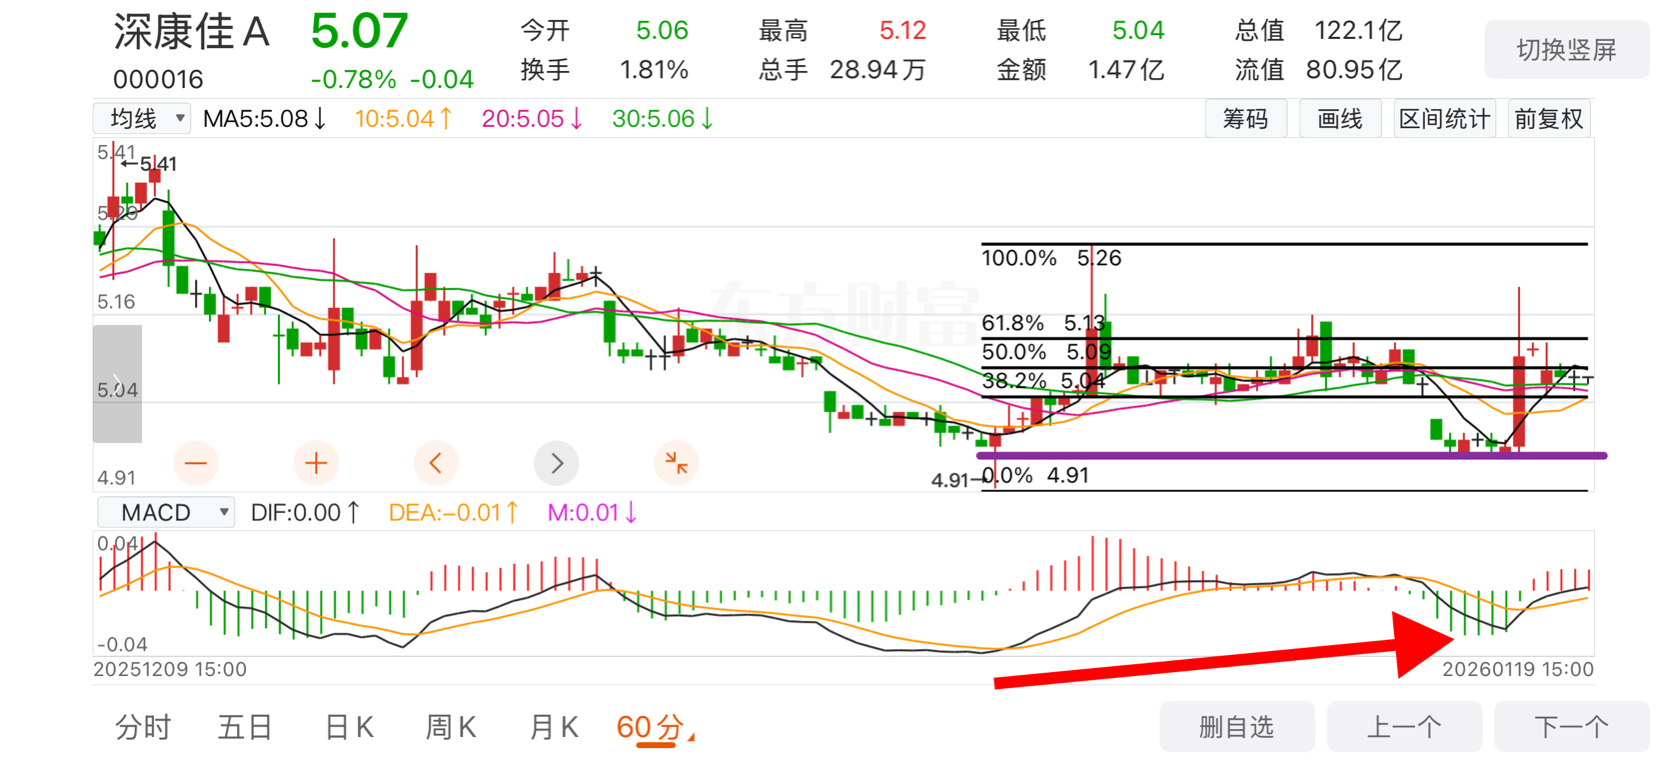Tap 总值 value 122.1亿
The height and width of the screenshot is (768, 1663).
pyautogui.click(x=1358, y=31)
